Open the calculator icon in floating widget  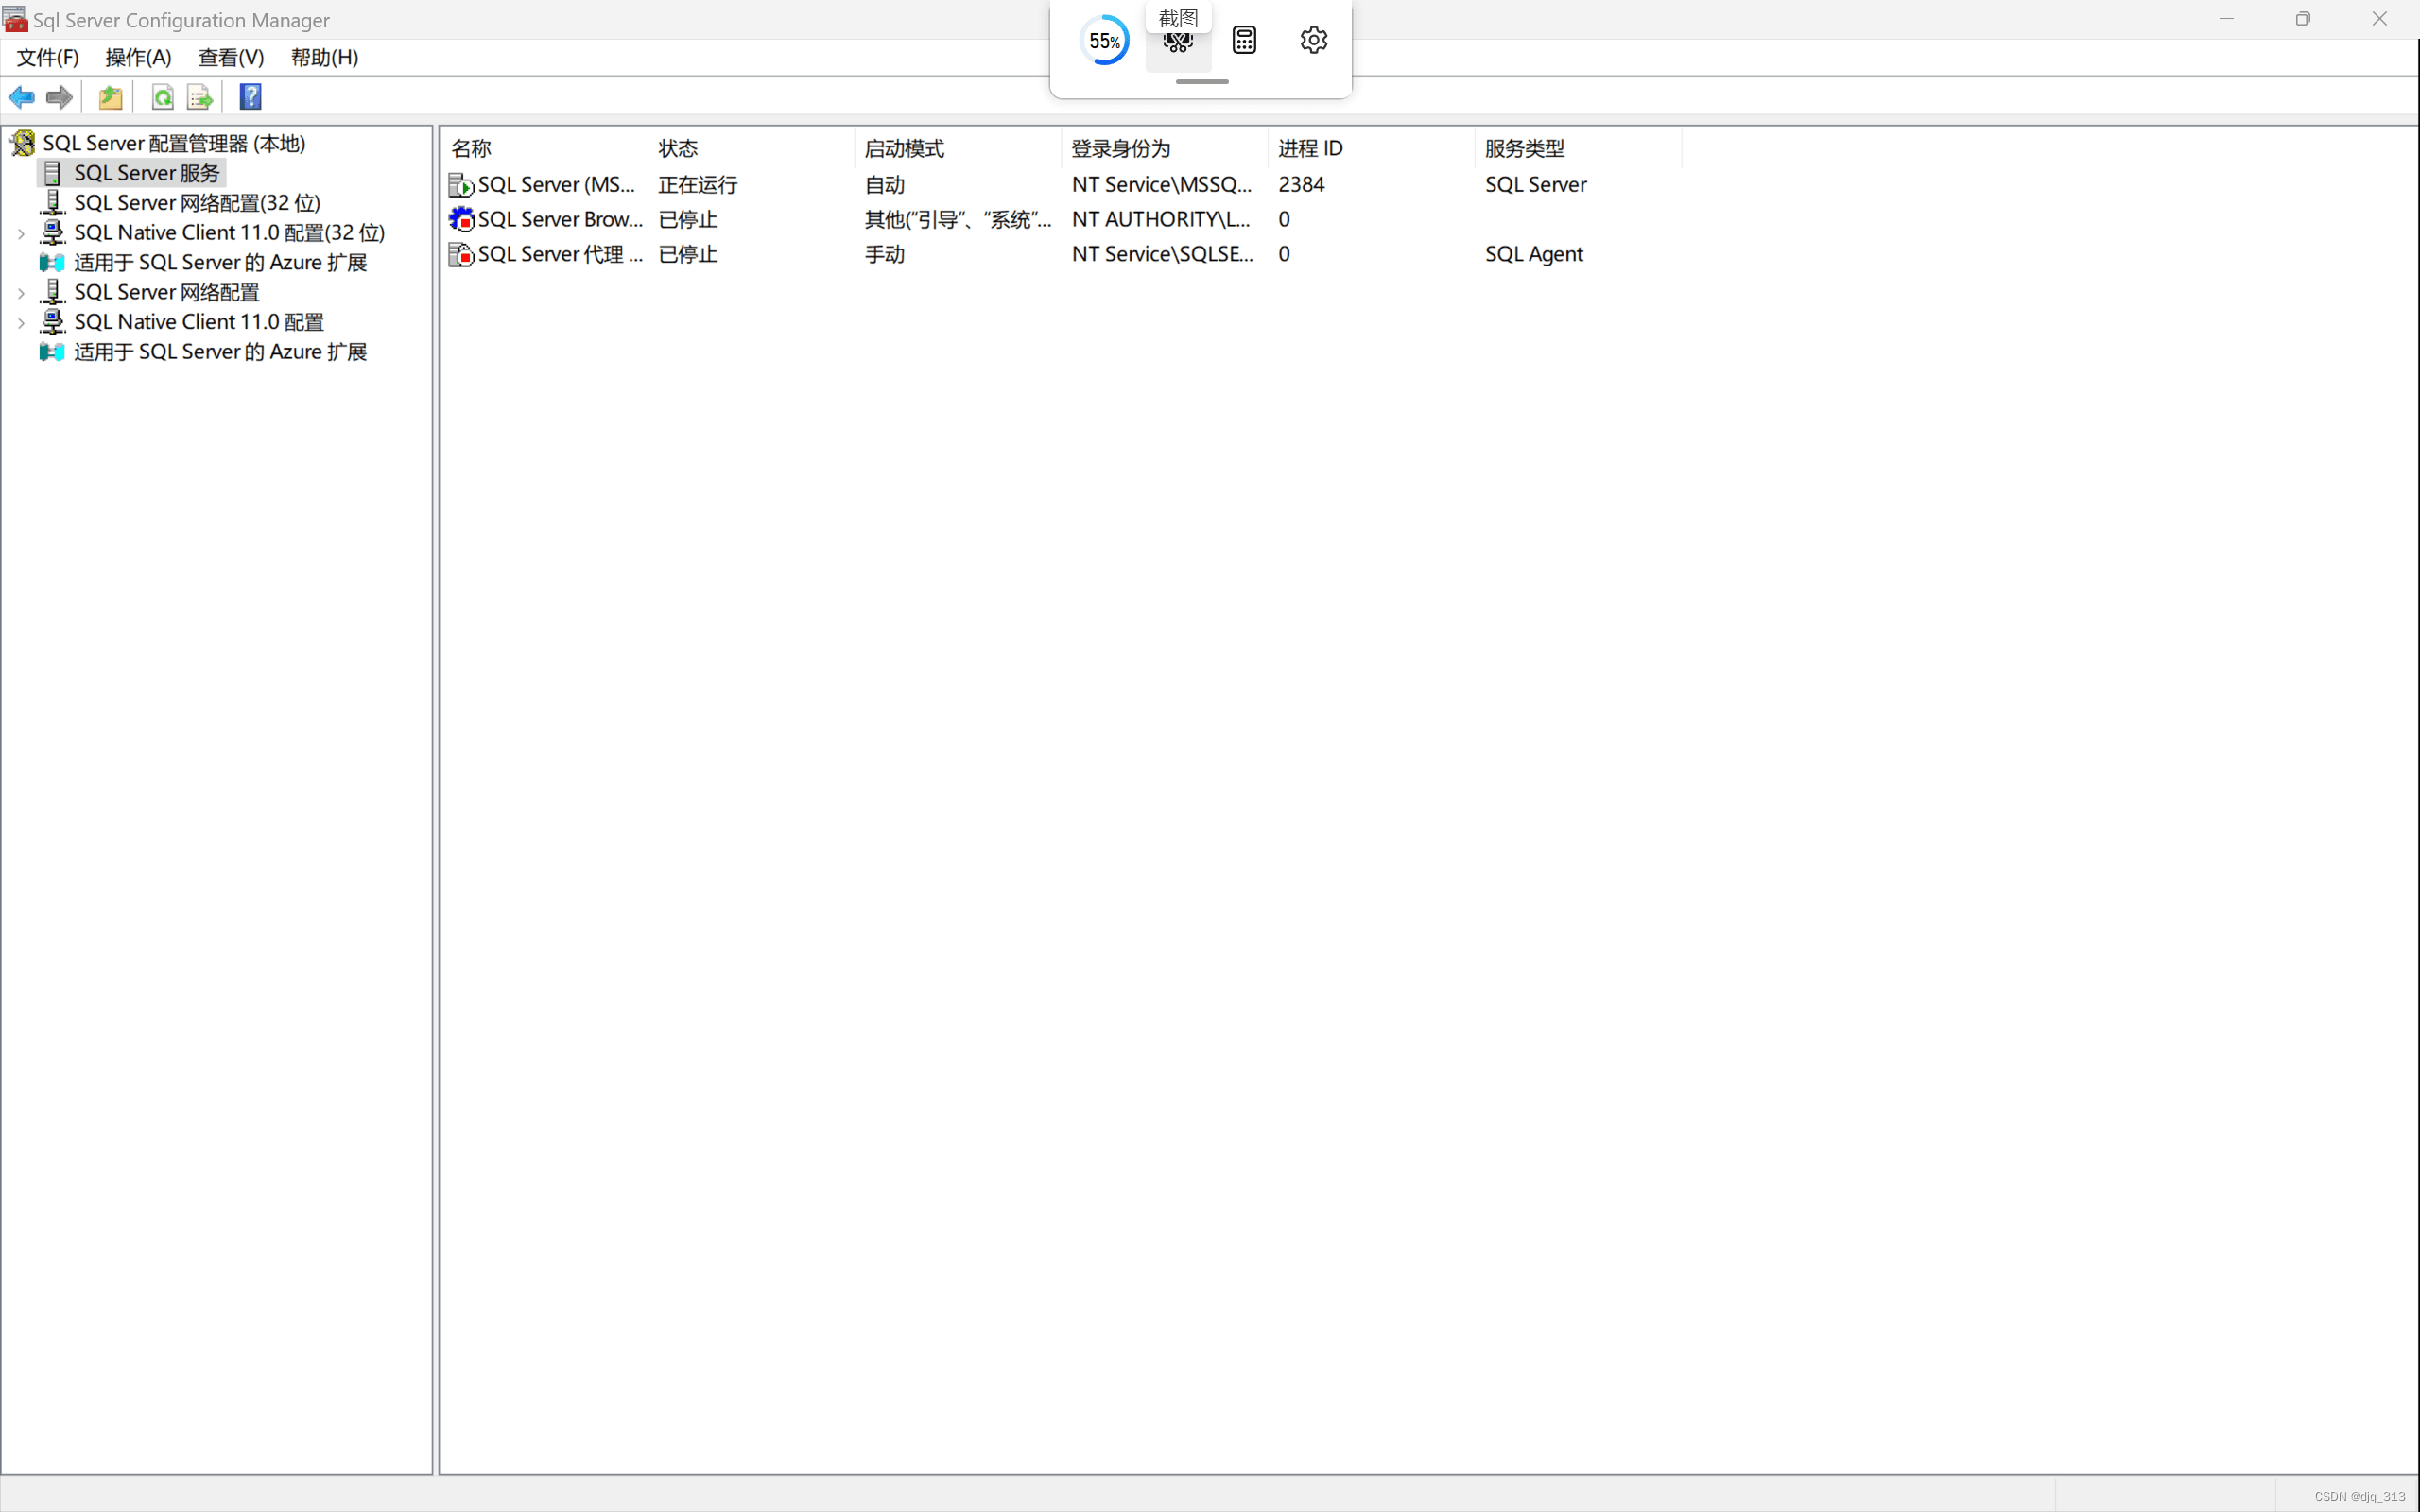(1244, 40)
